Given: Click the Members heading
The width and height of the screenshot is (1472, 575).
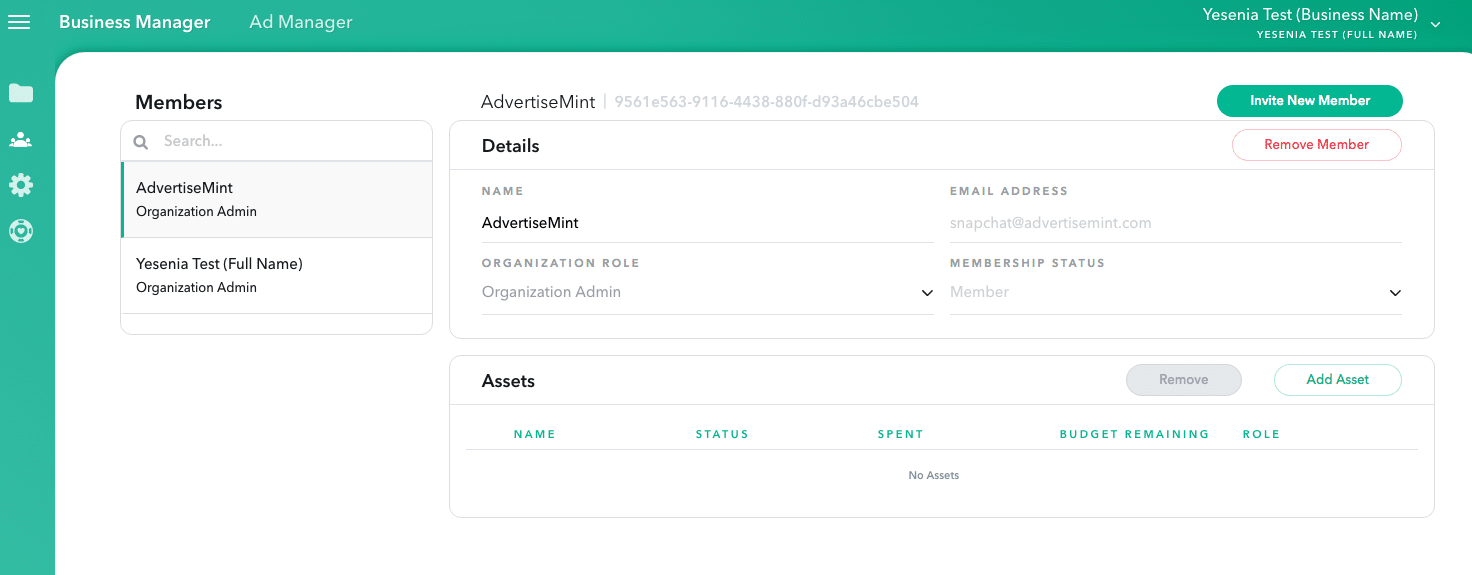Looking at the screenshot, I should [x=179, y=102].
